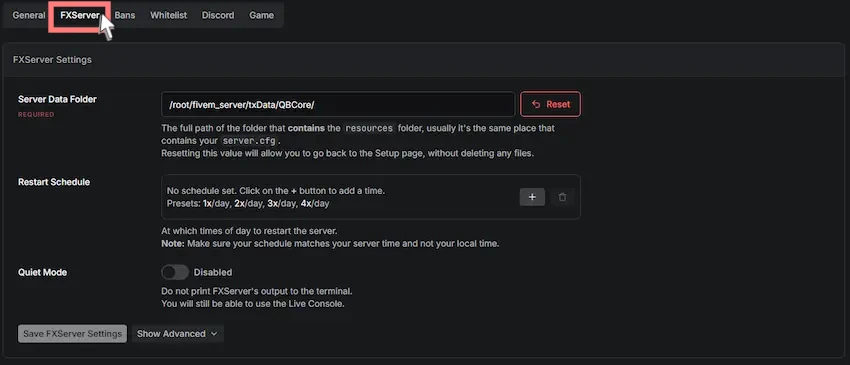Toggle the Quiet Mode switch
Viewport: 850px width, 365px height.
(175, 272)
